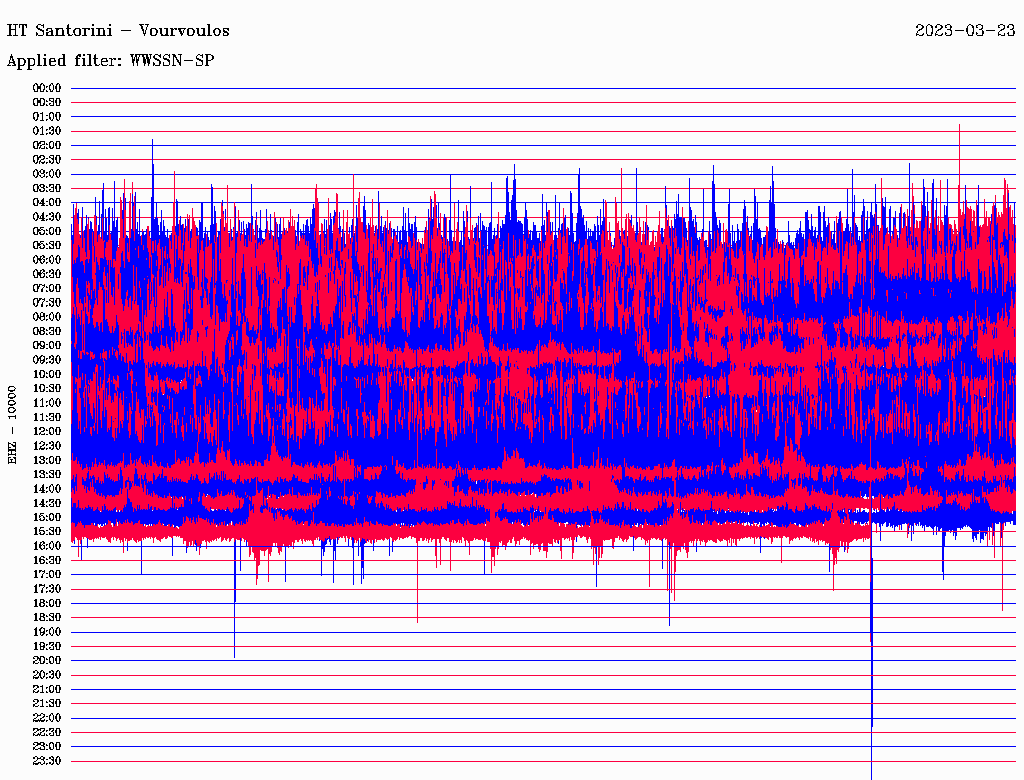1024x780 pixels.
Task: Select the 12:30 time label
Action: click(47, 446)
